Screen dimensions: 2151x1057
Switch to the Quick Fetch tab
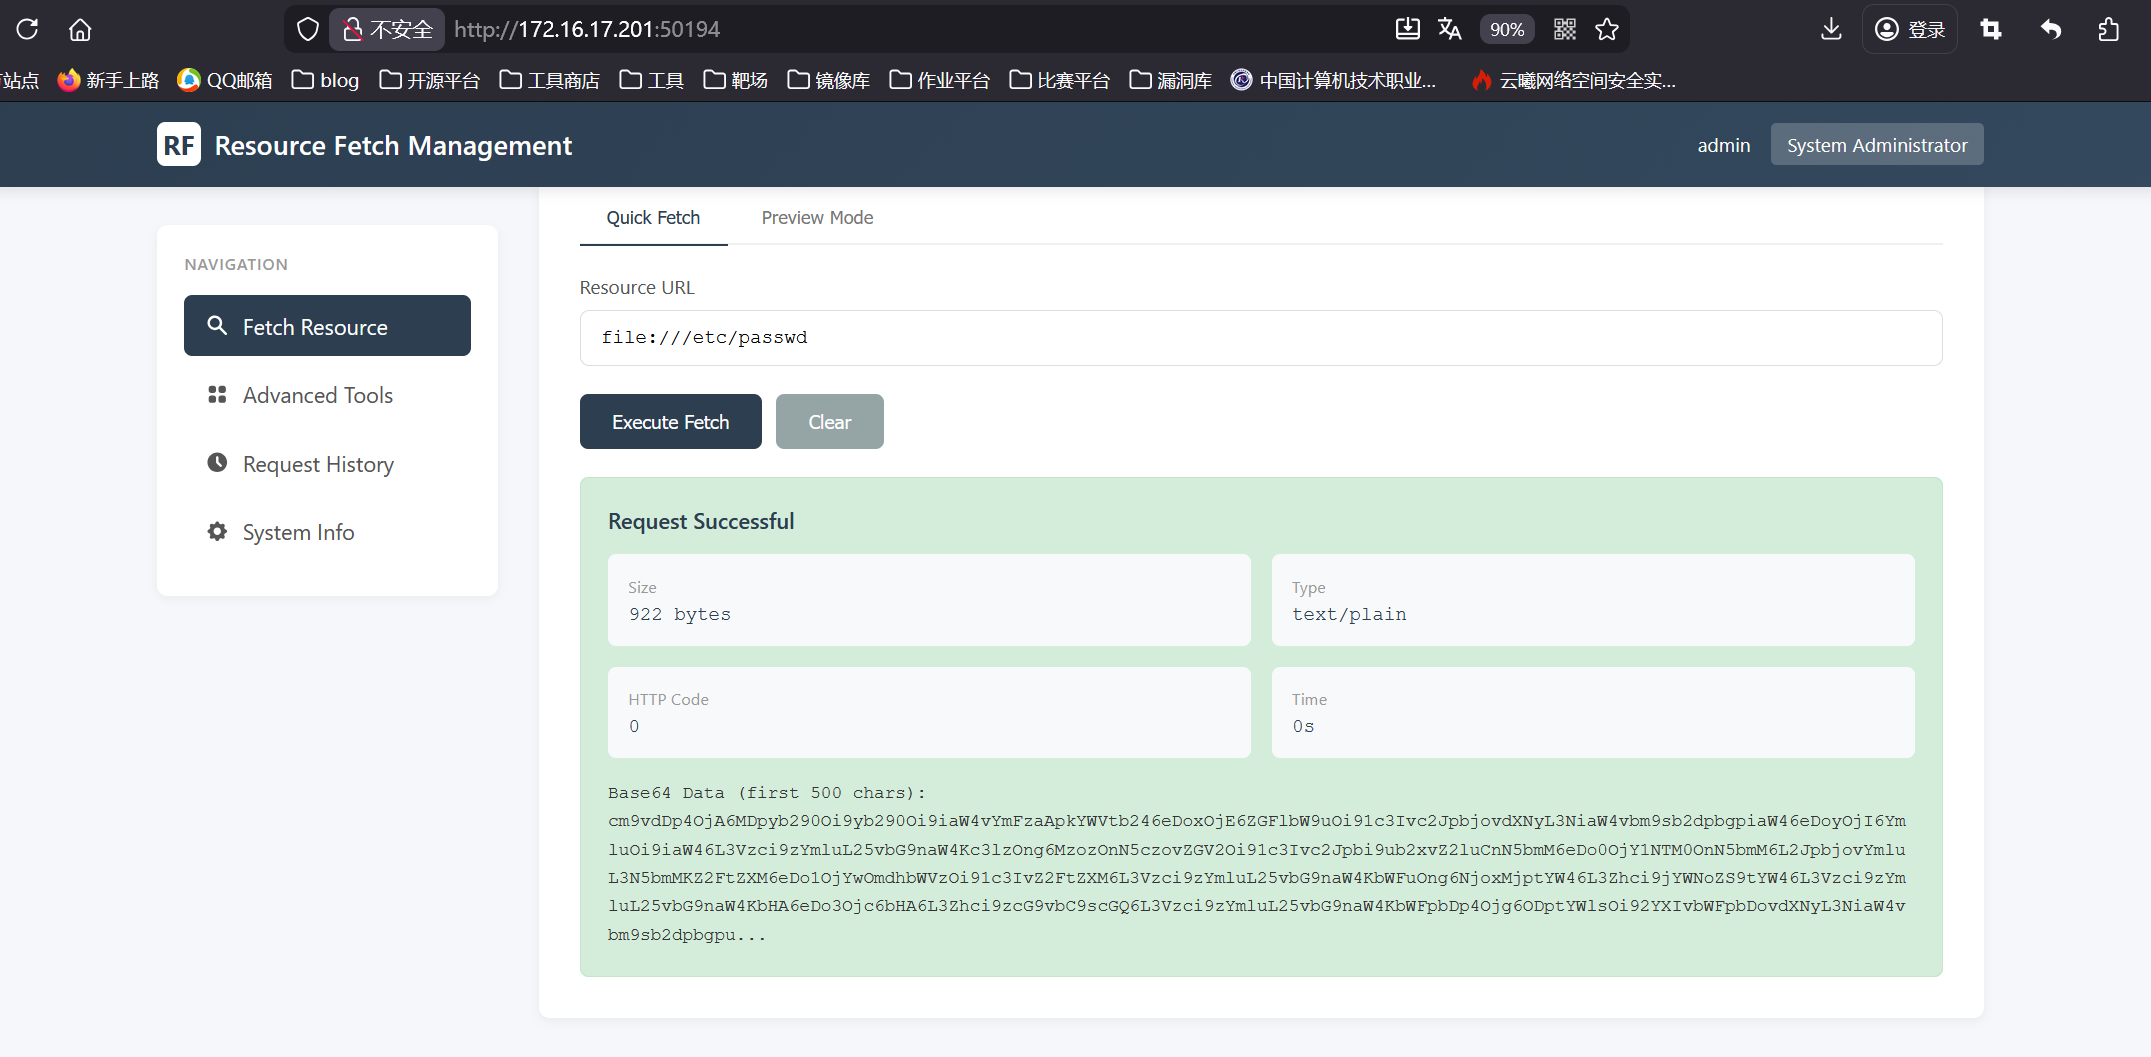[653, 218]
